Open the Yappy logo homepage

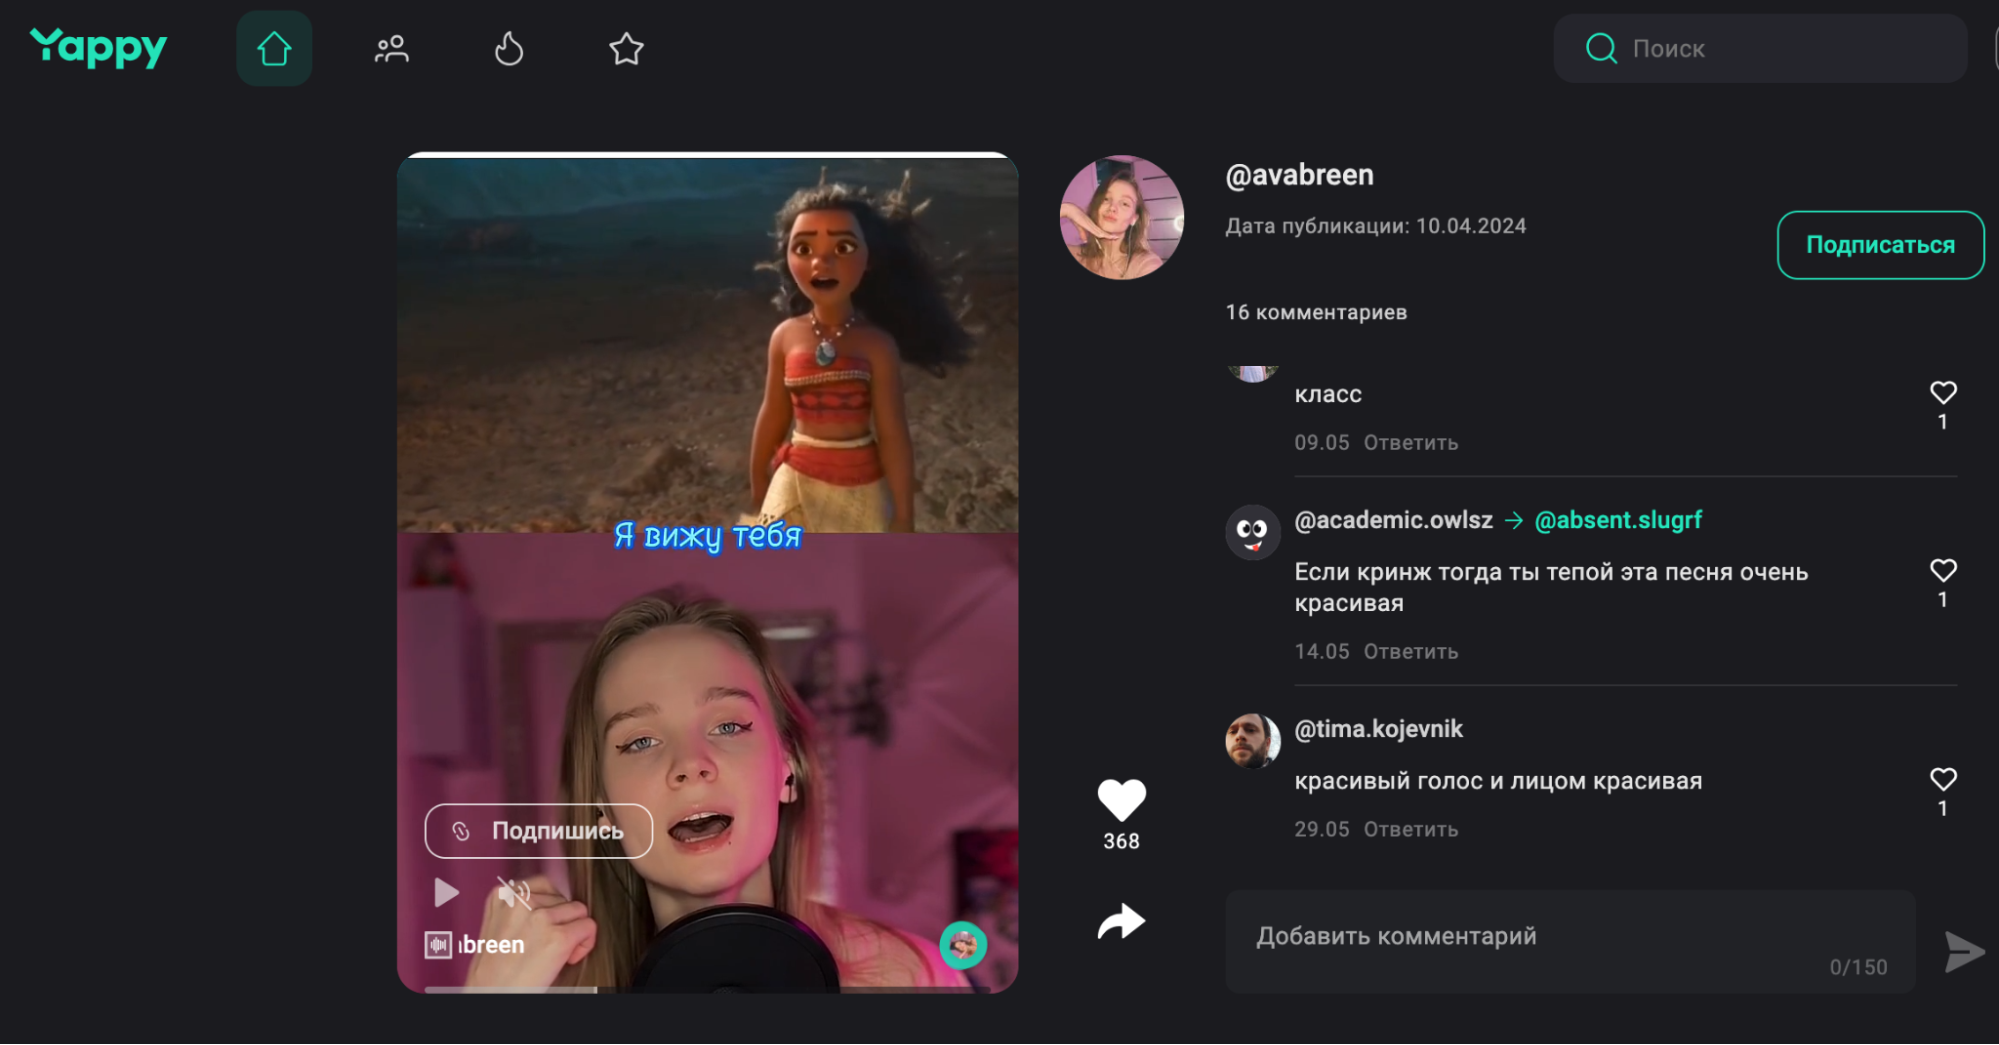click(x=98, y=47)
